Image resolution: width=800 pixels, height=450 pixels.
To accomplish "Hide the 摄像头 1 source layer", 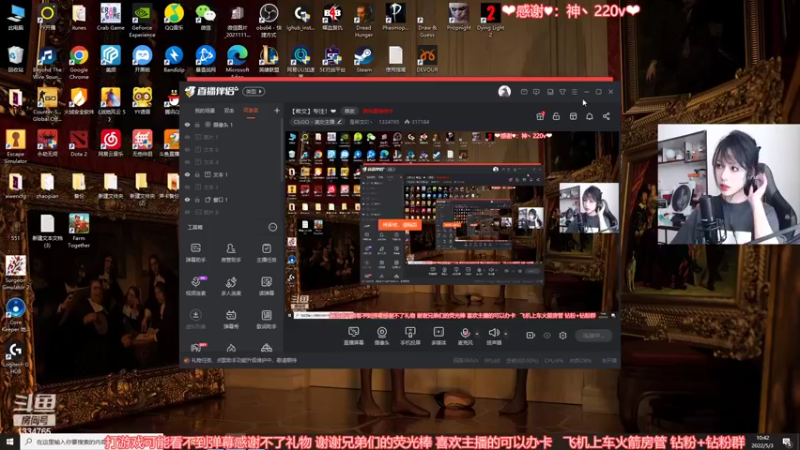I will pyautogui.click(x=187, y=124).
